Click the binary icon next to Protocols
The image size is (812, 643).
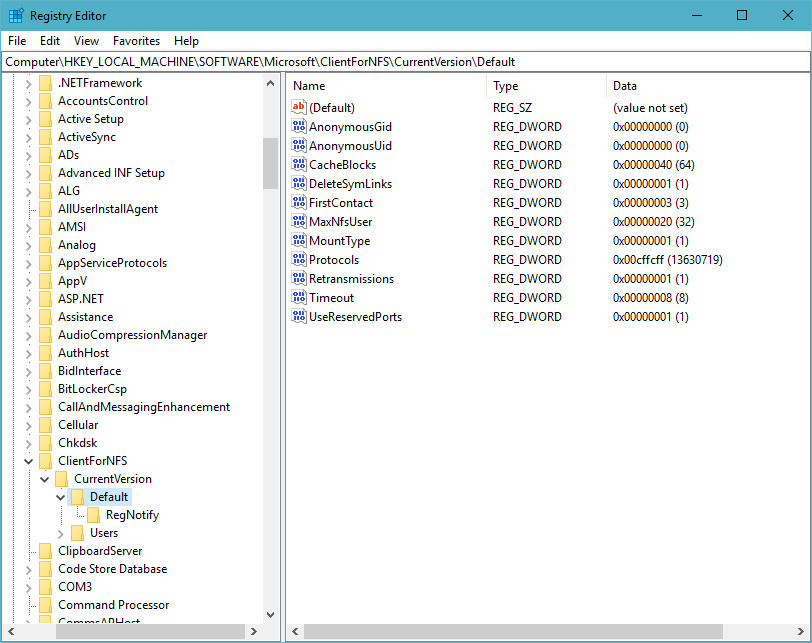pyautogui.click(x=298, y=260)
